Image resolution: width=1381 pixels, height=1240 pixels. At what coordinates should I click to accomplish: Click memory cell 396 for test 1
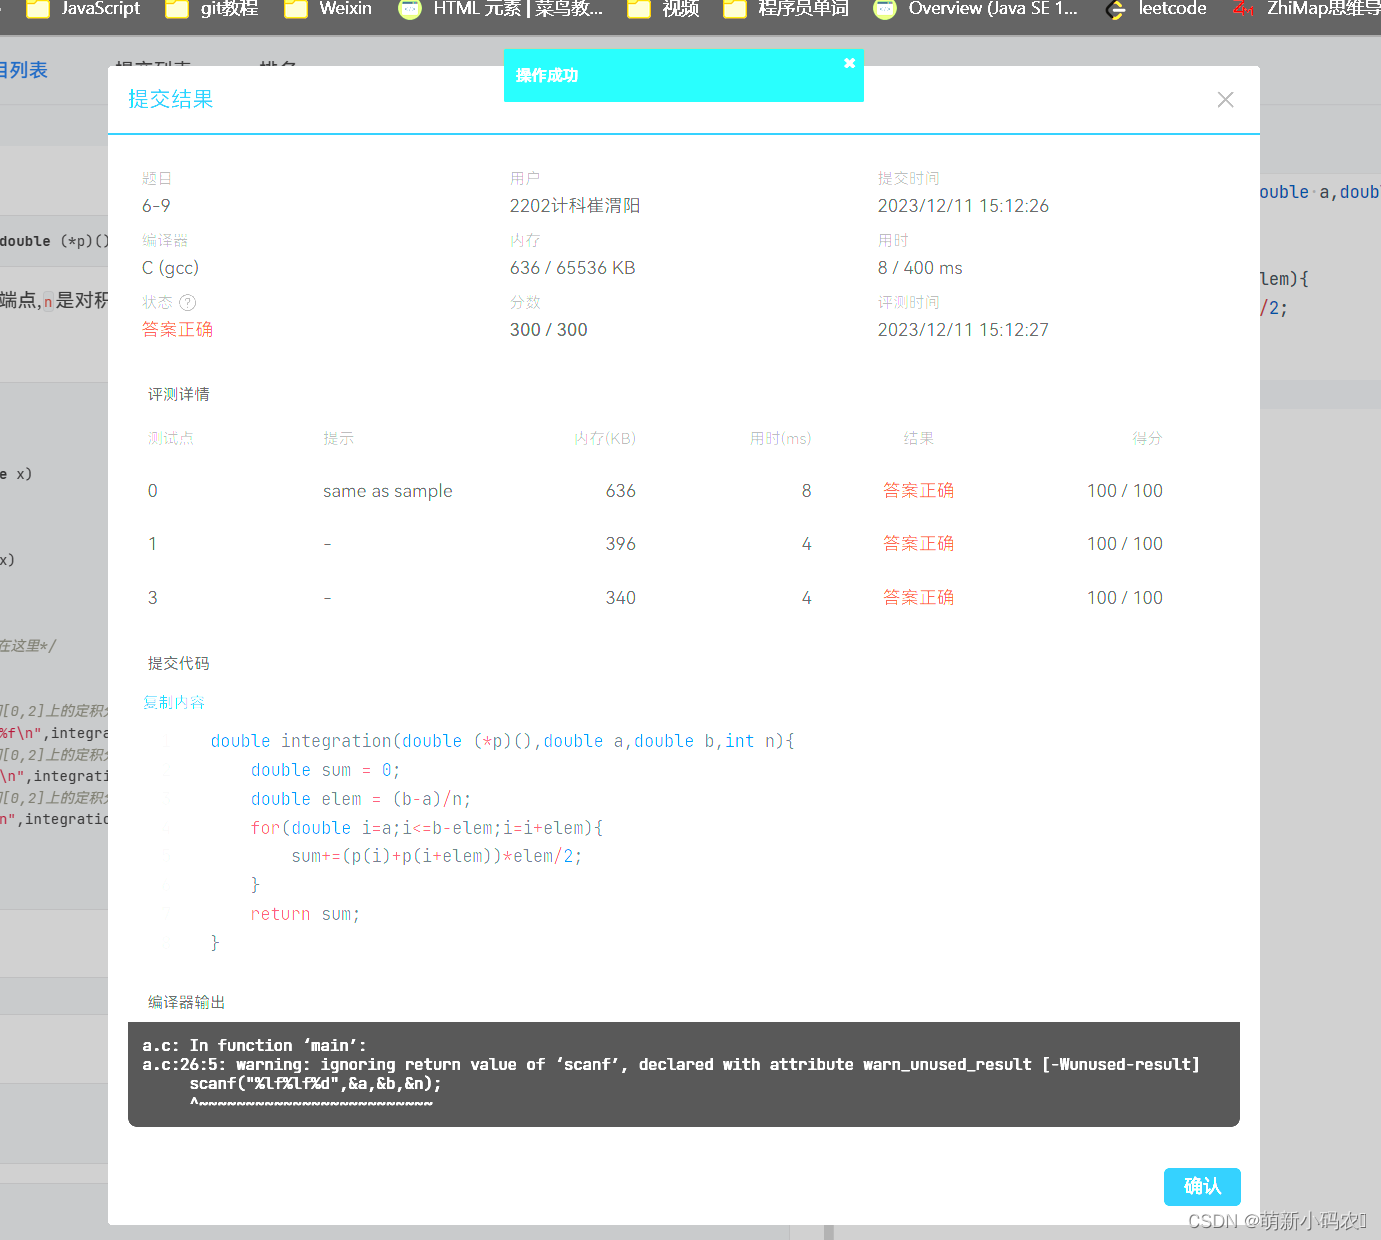(x=620, y=543)
